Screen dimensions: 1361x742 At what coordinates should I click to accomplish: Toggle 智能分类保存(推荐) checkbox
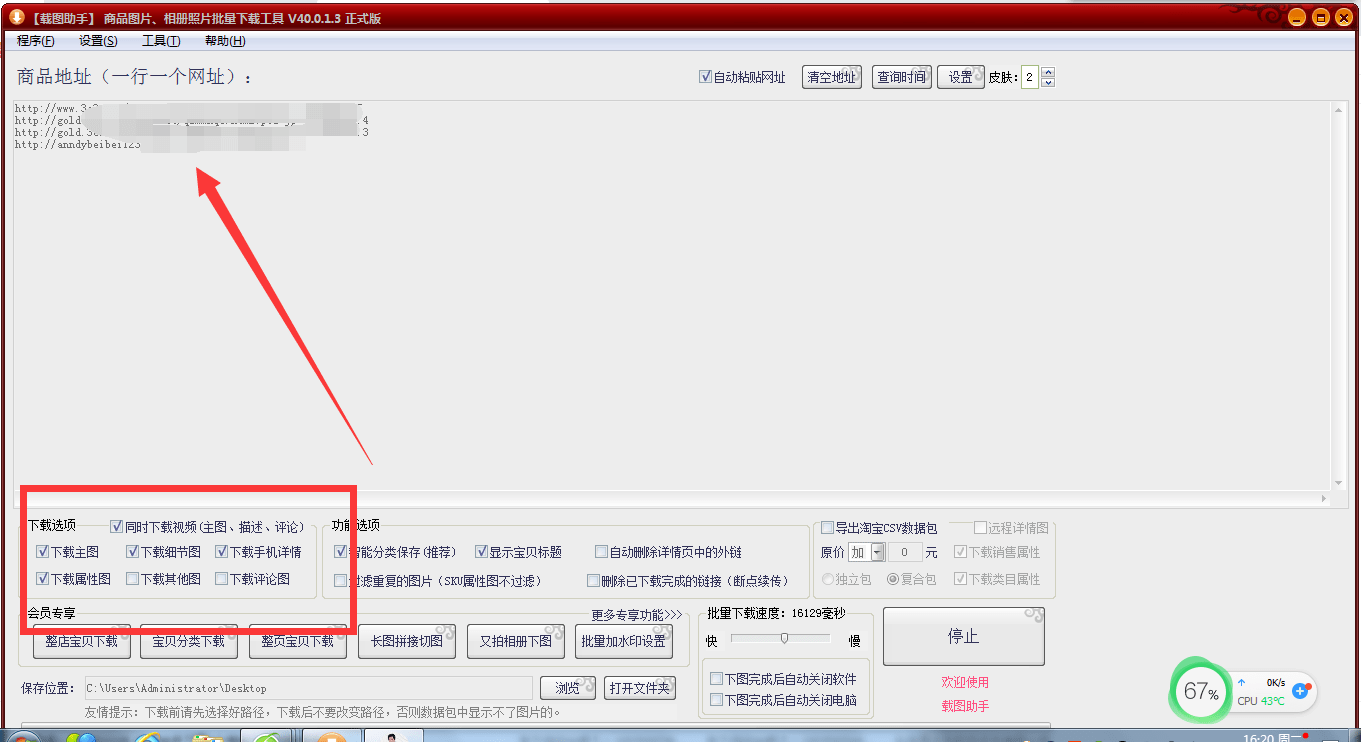click(x=341, y=551)
